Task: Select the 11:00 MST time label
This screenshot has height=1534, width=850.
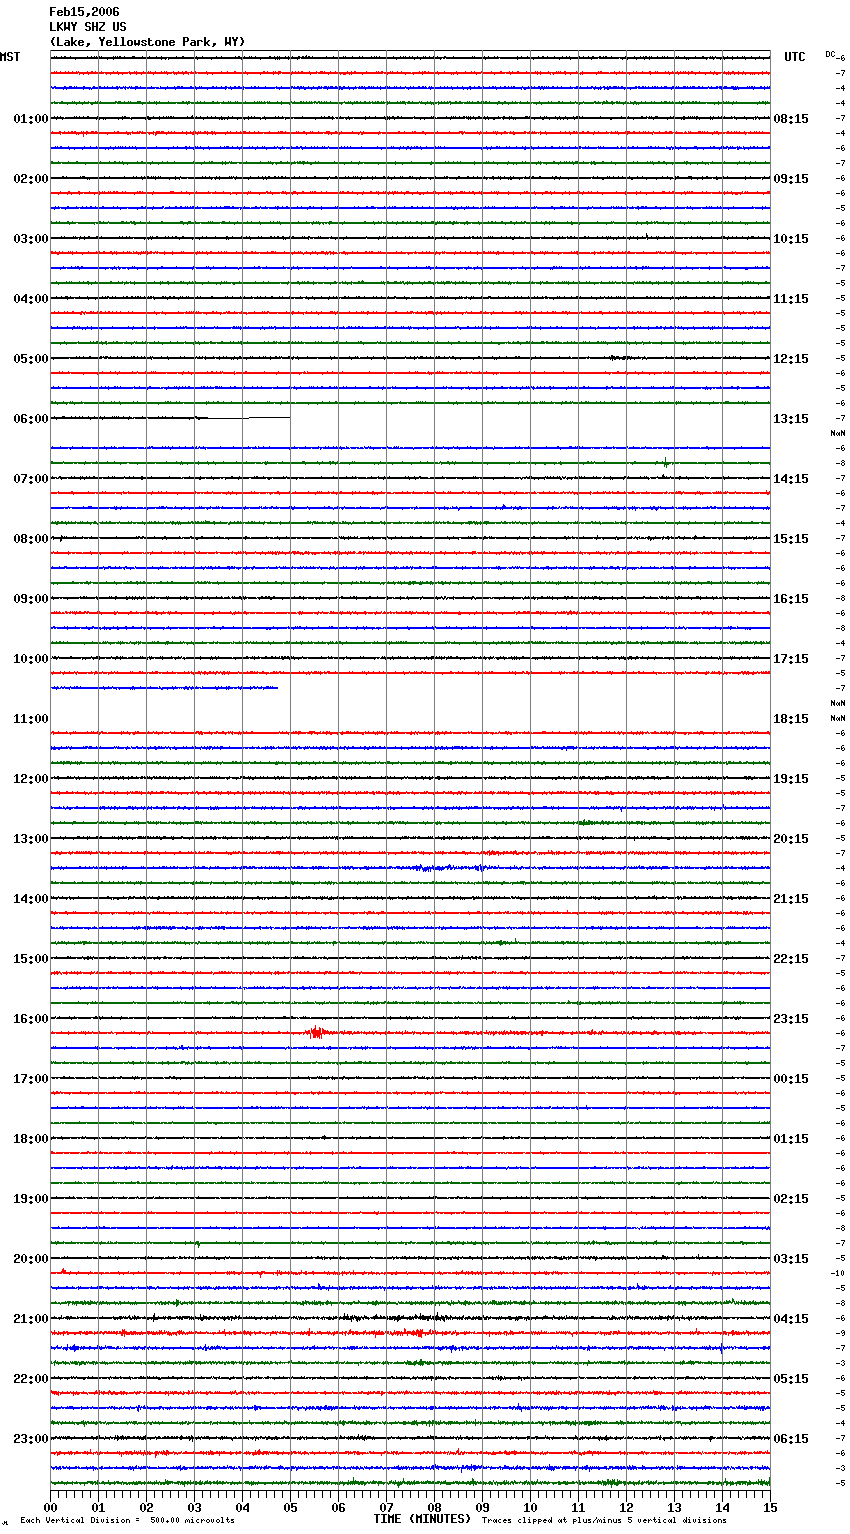Action: [x=31, y=719]
